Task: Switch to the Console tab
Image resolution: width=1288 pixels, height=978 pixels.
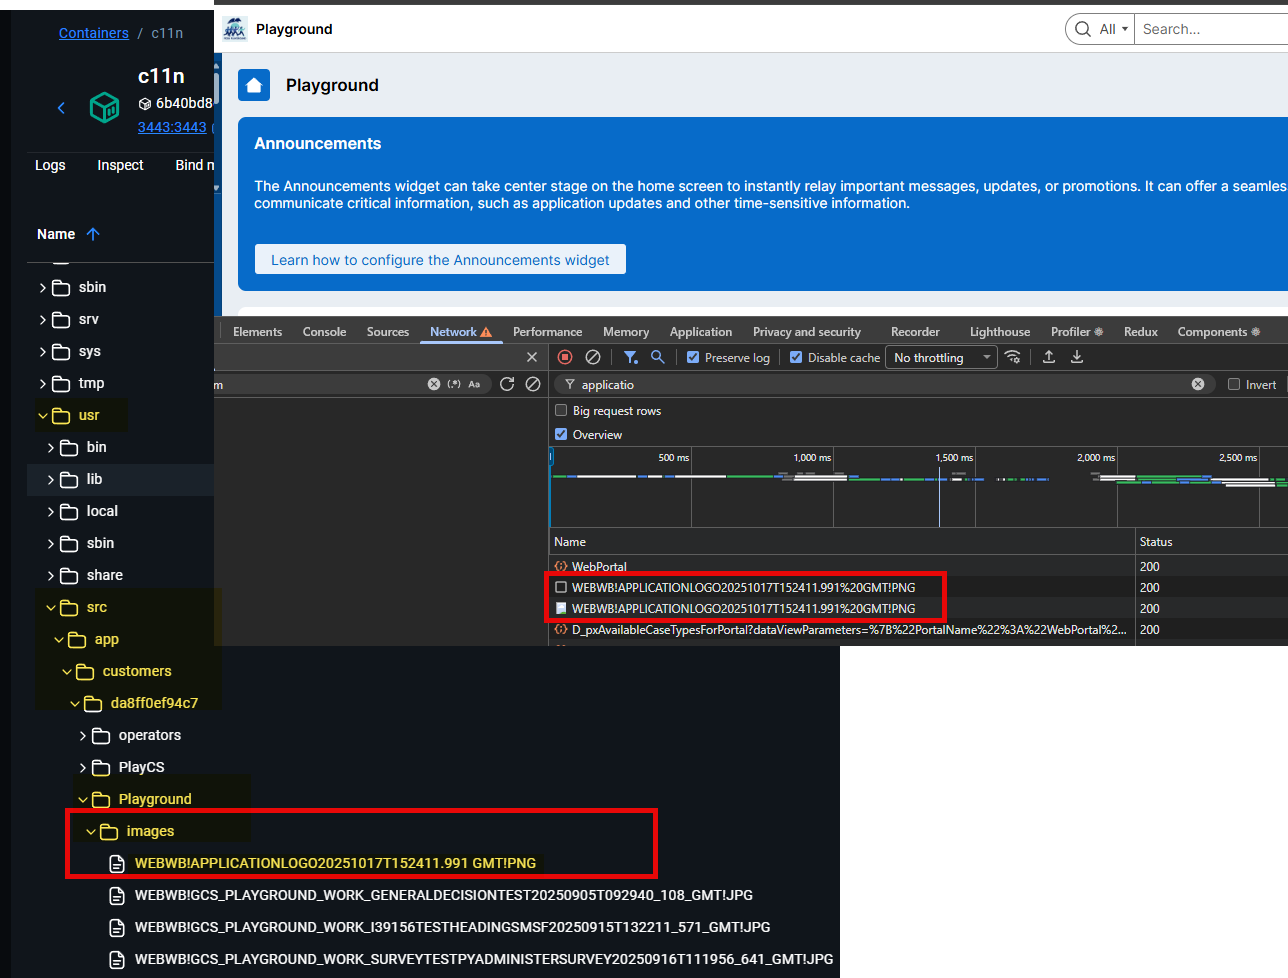Action: point(324,331)
